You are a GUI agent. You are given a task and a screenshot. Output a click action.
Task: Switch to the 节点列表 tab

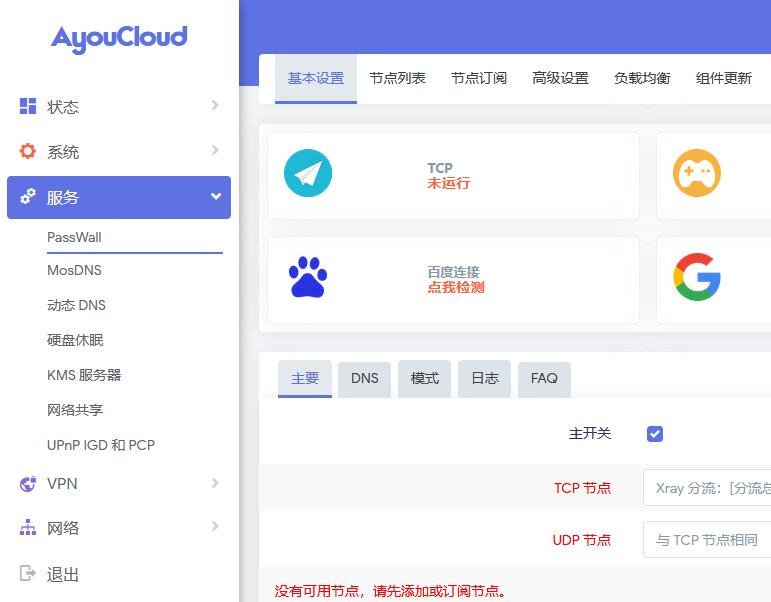pyautogui.click(x=397, y=78)
